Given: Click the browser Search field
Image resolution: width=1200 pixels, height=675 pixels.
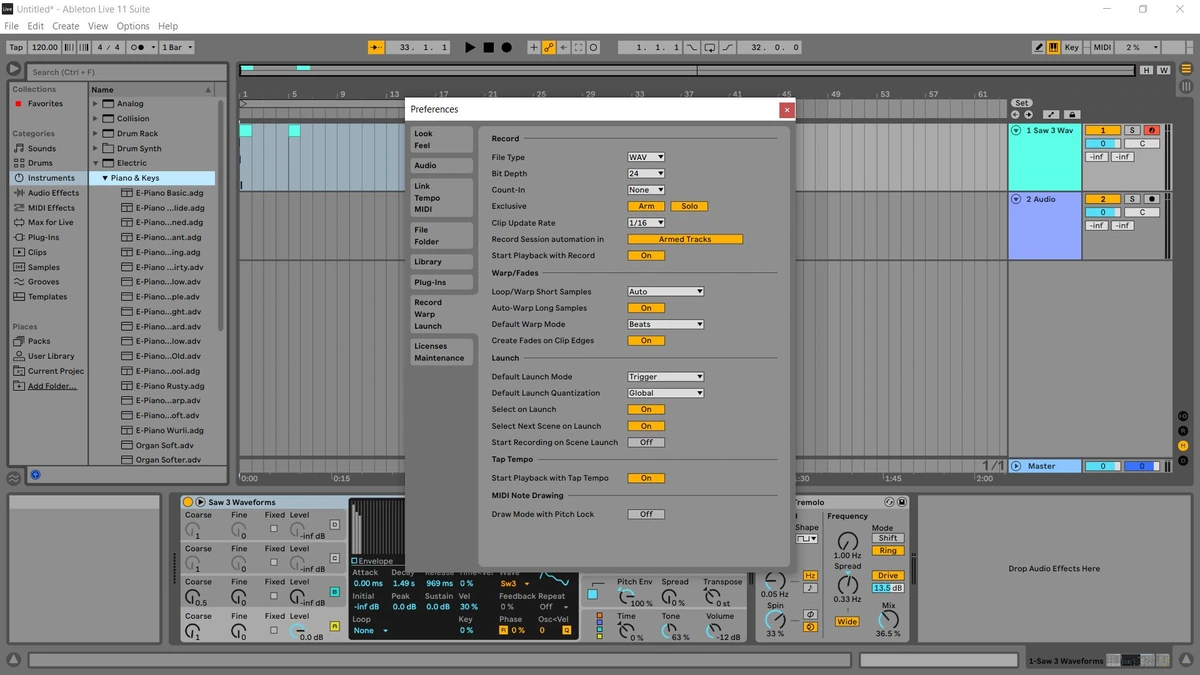Looking at the screenshot, I should point(128,72).
